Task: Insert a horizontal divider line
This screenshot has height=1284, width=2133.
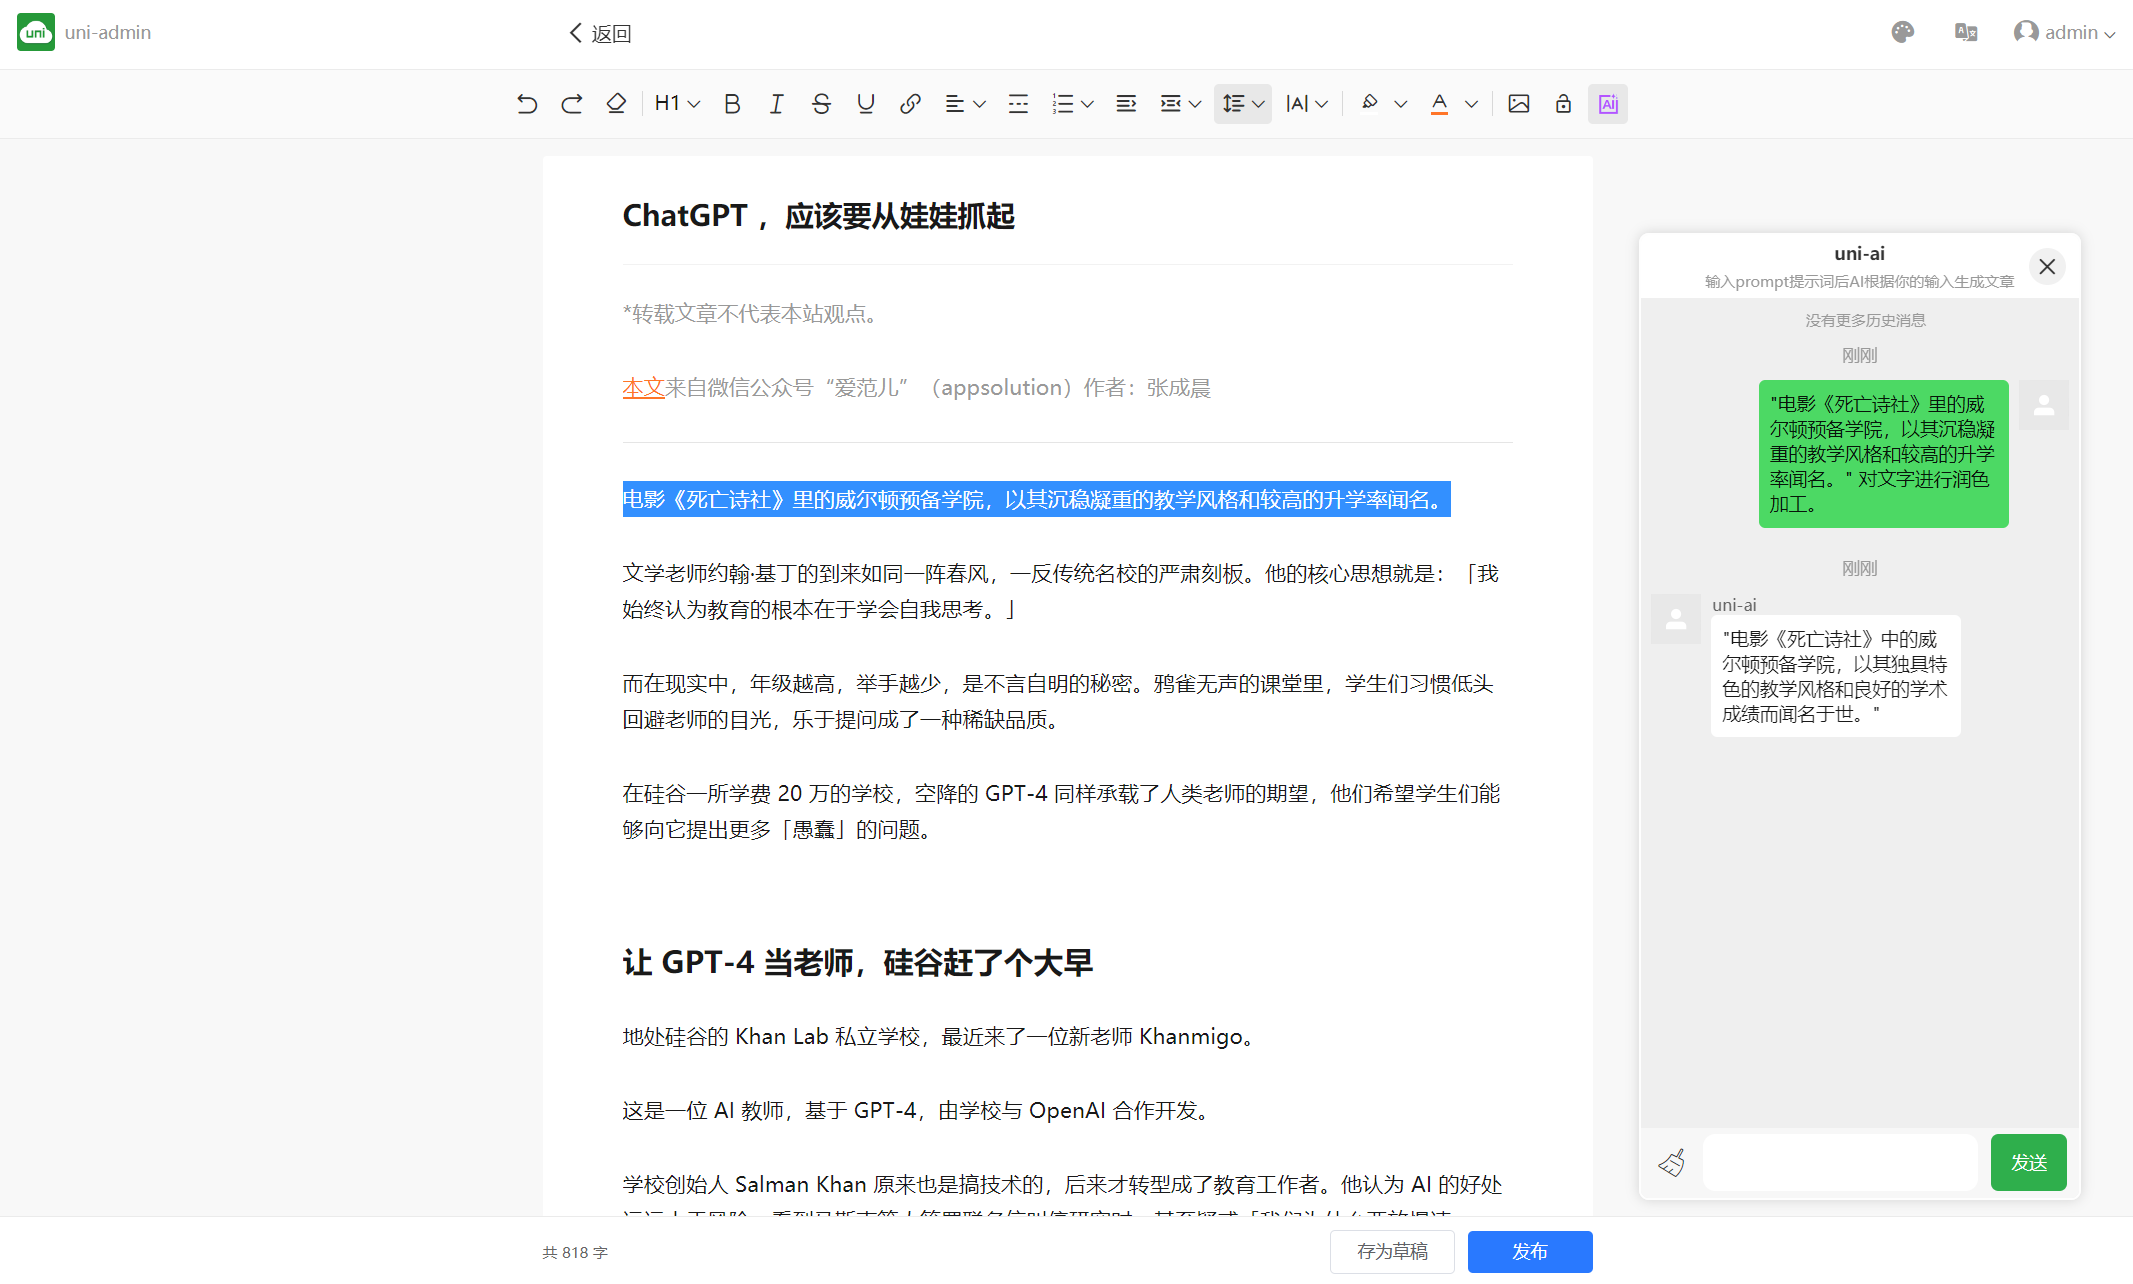Action: tap(1018, 104)
